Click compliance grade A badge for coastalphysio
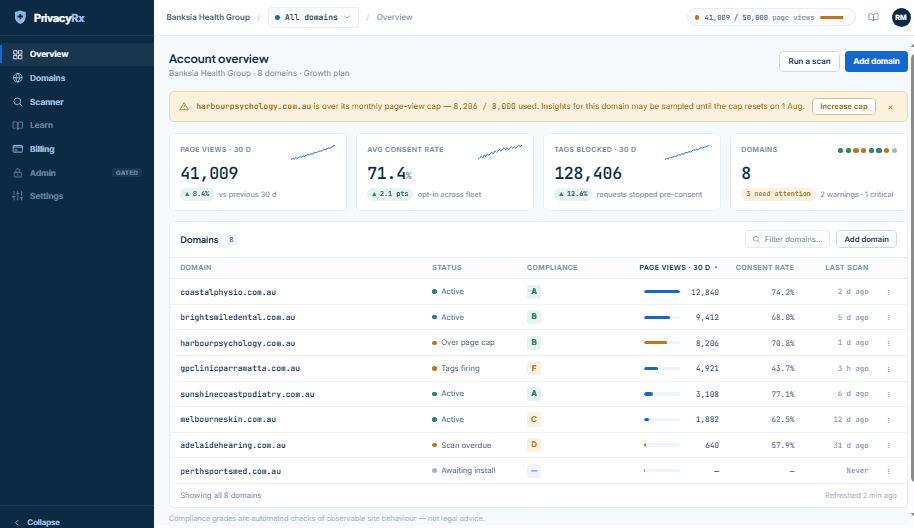 (x=533, y=291)
